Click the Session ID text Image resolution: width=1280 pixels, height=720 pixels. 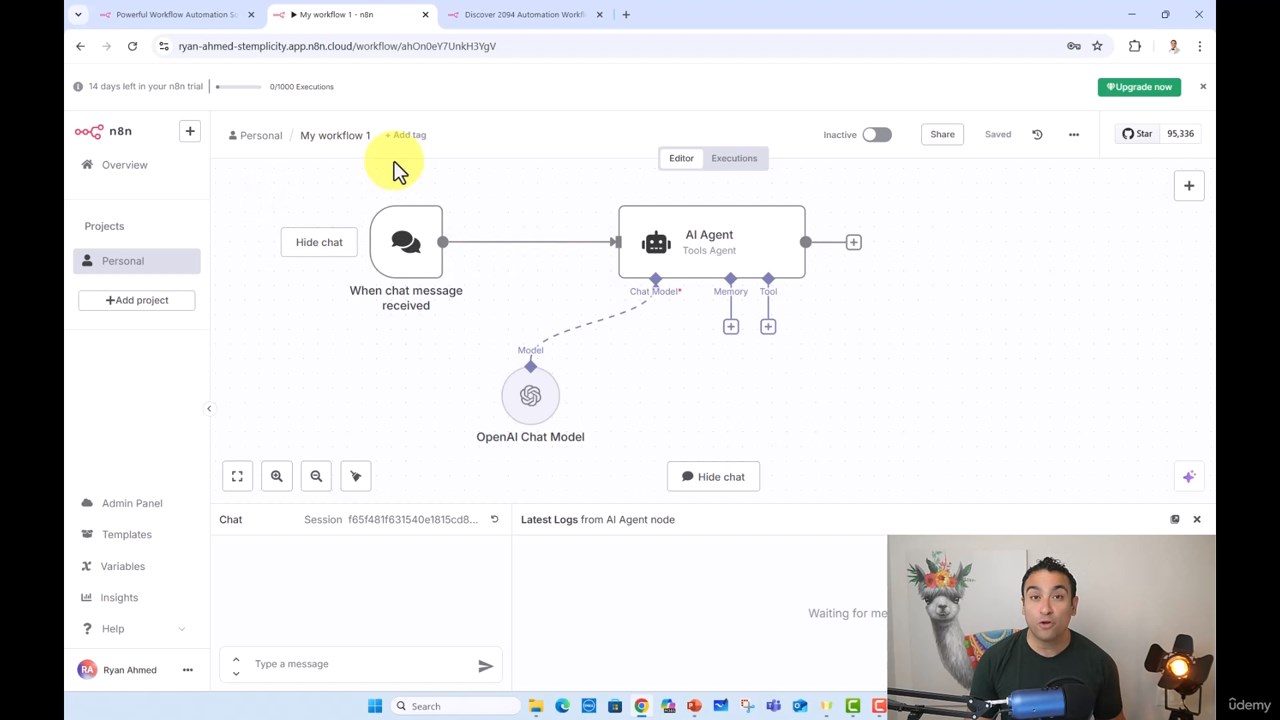[x=413, y=520]
